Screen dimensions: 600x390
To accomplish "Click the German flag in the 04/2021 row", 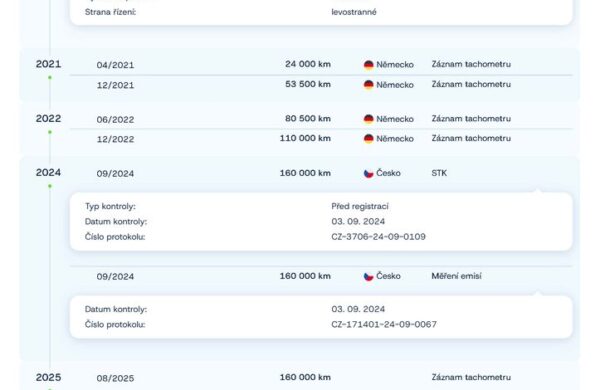I will [x=368, y=65].
